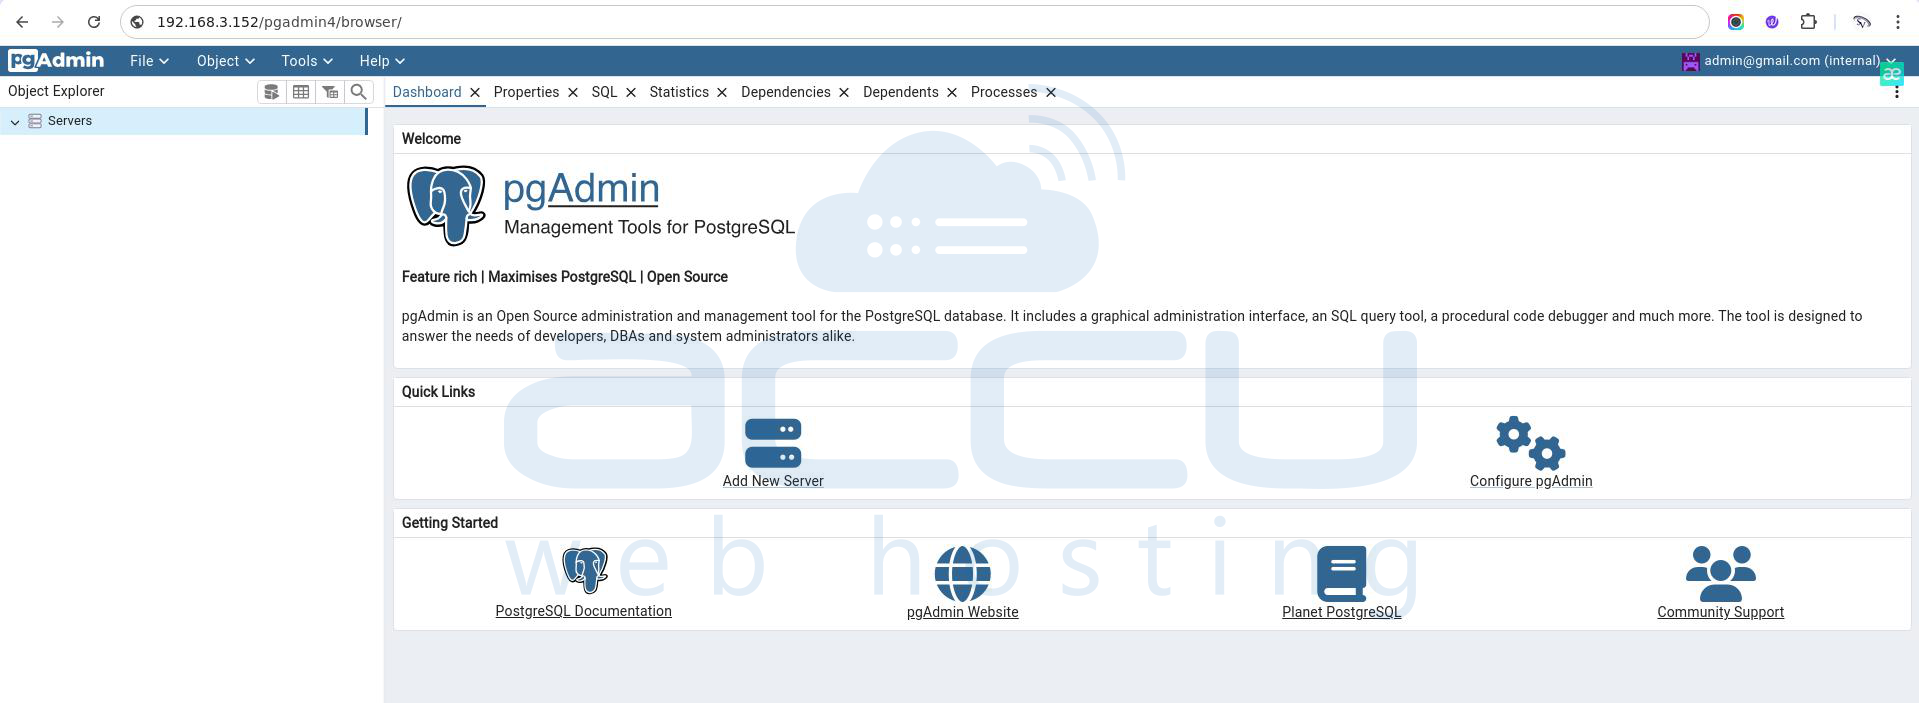Viewport: 1919px width, 703px height.
Task: Click the PostgreSQL Documentation elephant icon
Action: 585,571
